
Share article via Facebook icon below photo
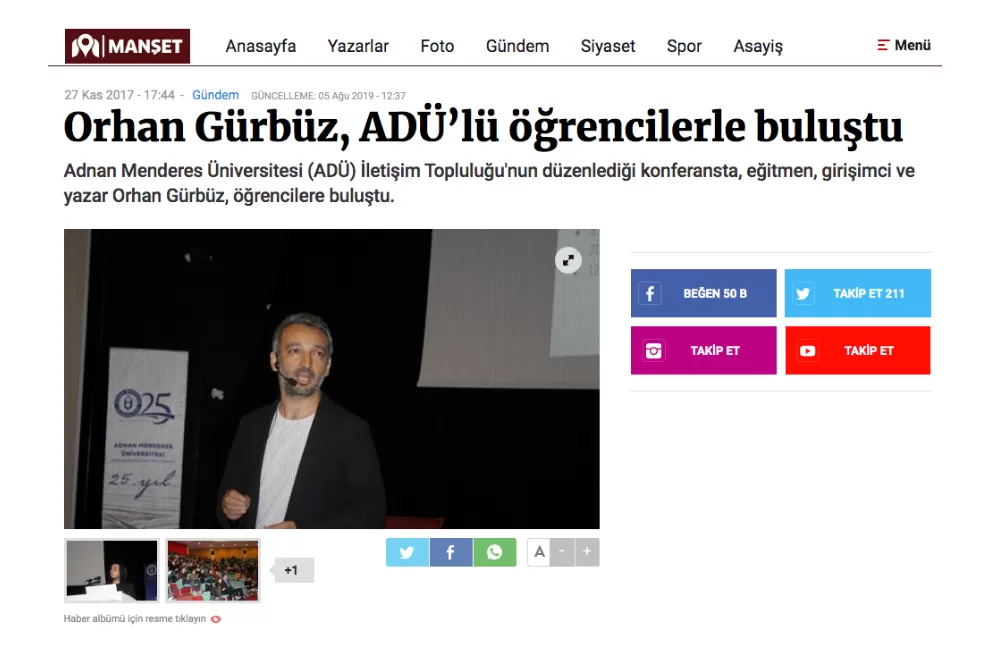click(x=451, y=552)
